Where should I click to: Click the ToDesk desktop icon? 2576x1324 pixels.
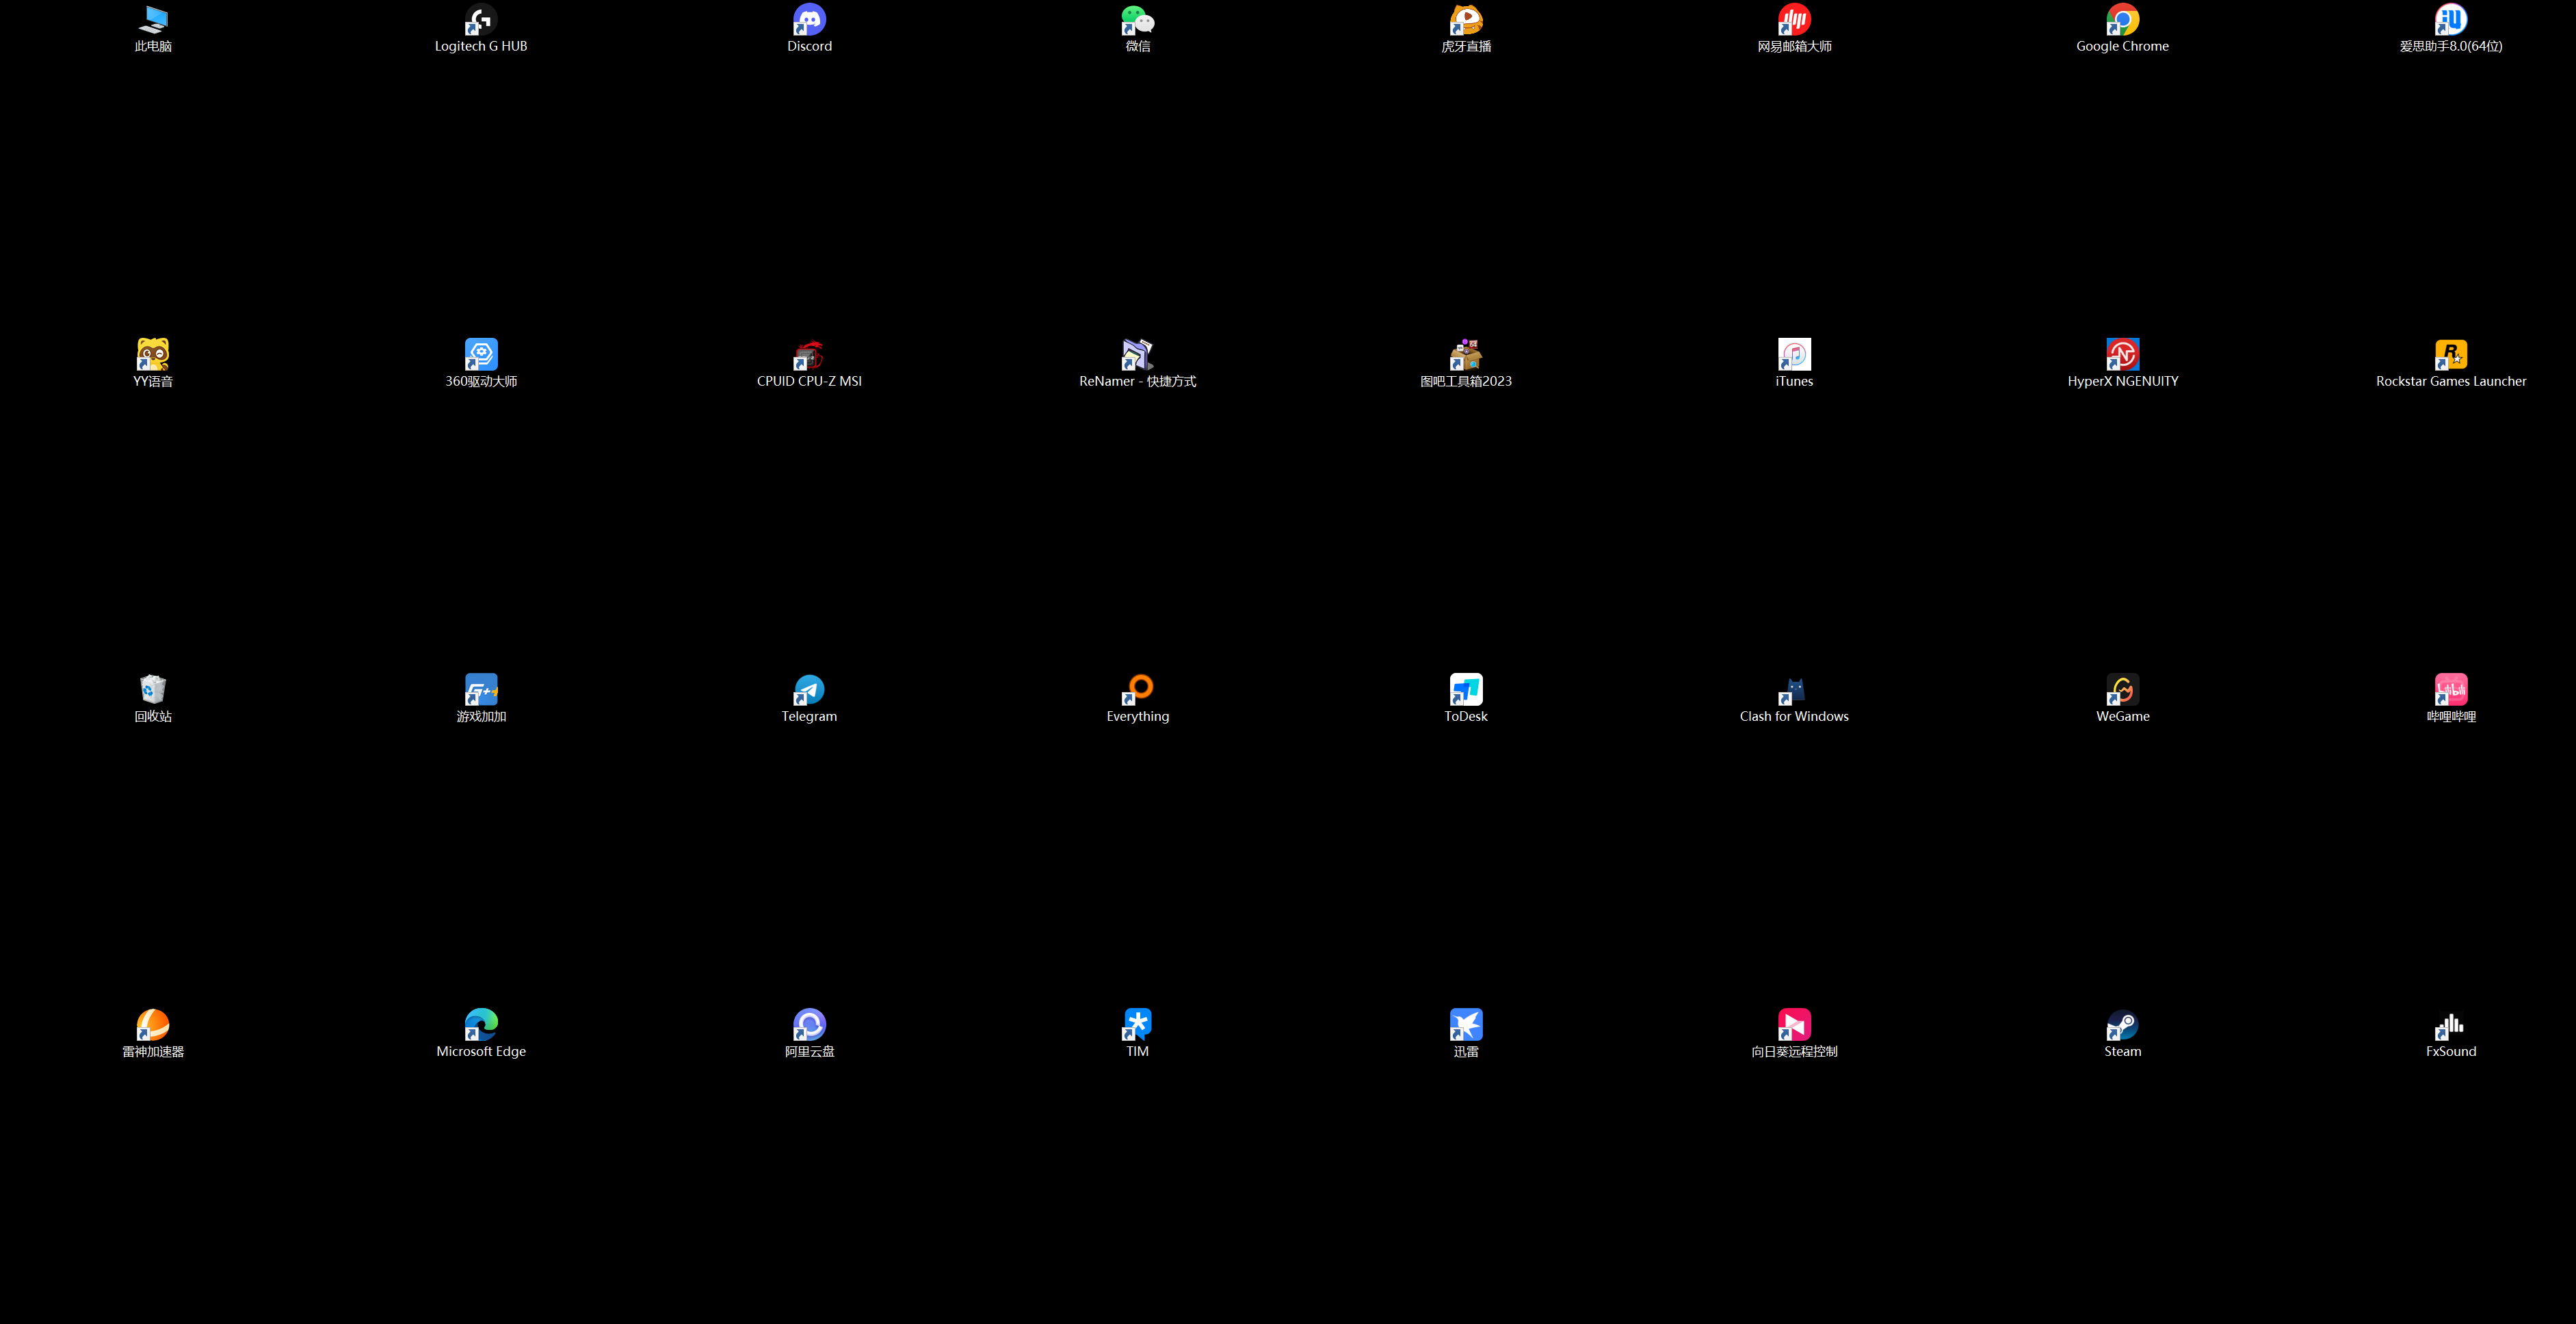tap(1466, 690)
